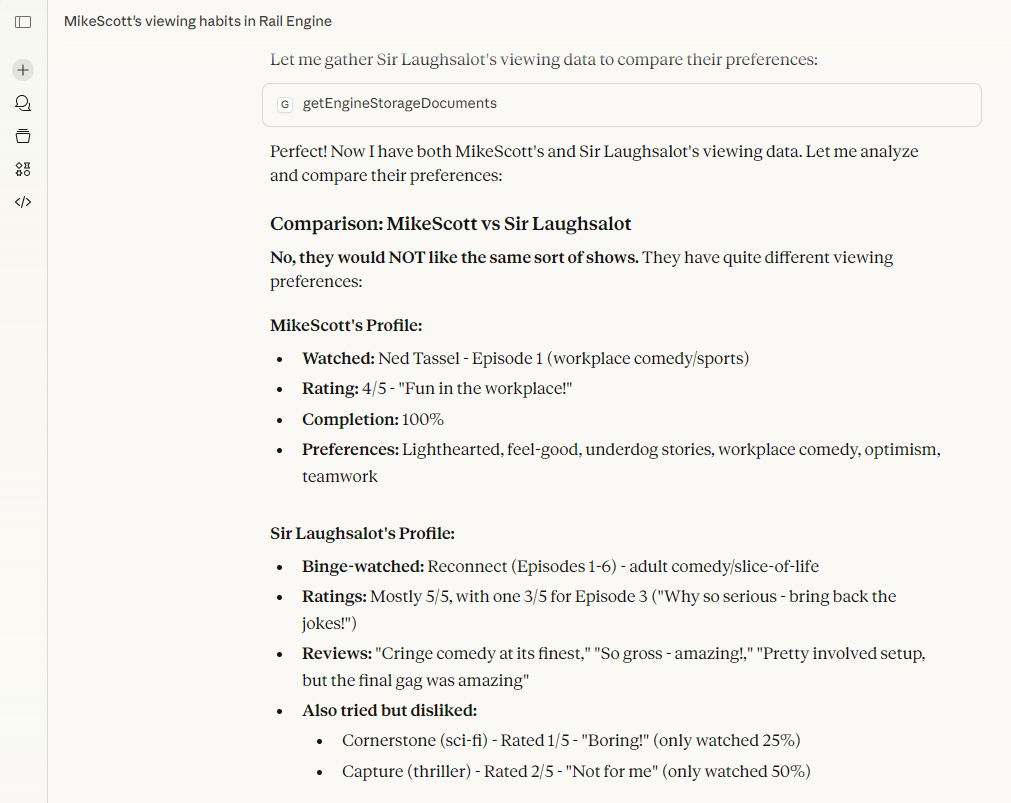
Task: Open the Artifacts icon in sidebar
Action: click(23, 169)
